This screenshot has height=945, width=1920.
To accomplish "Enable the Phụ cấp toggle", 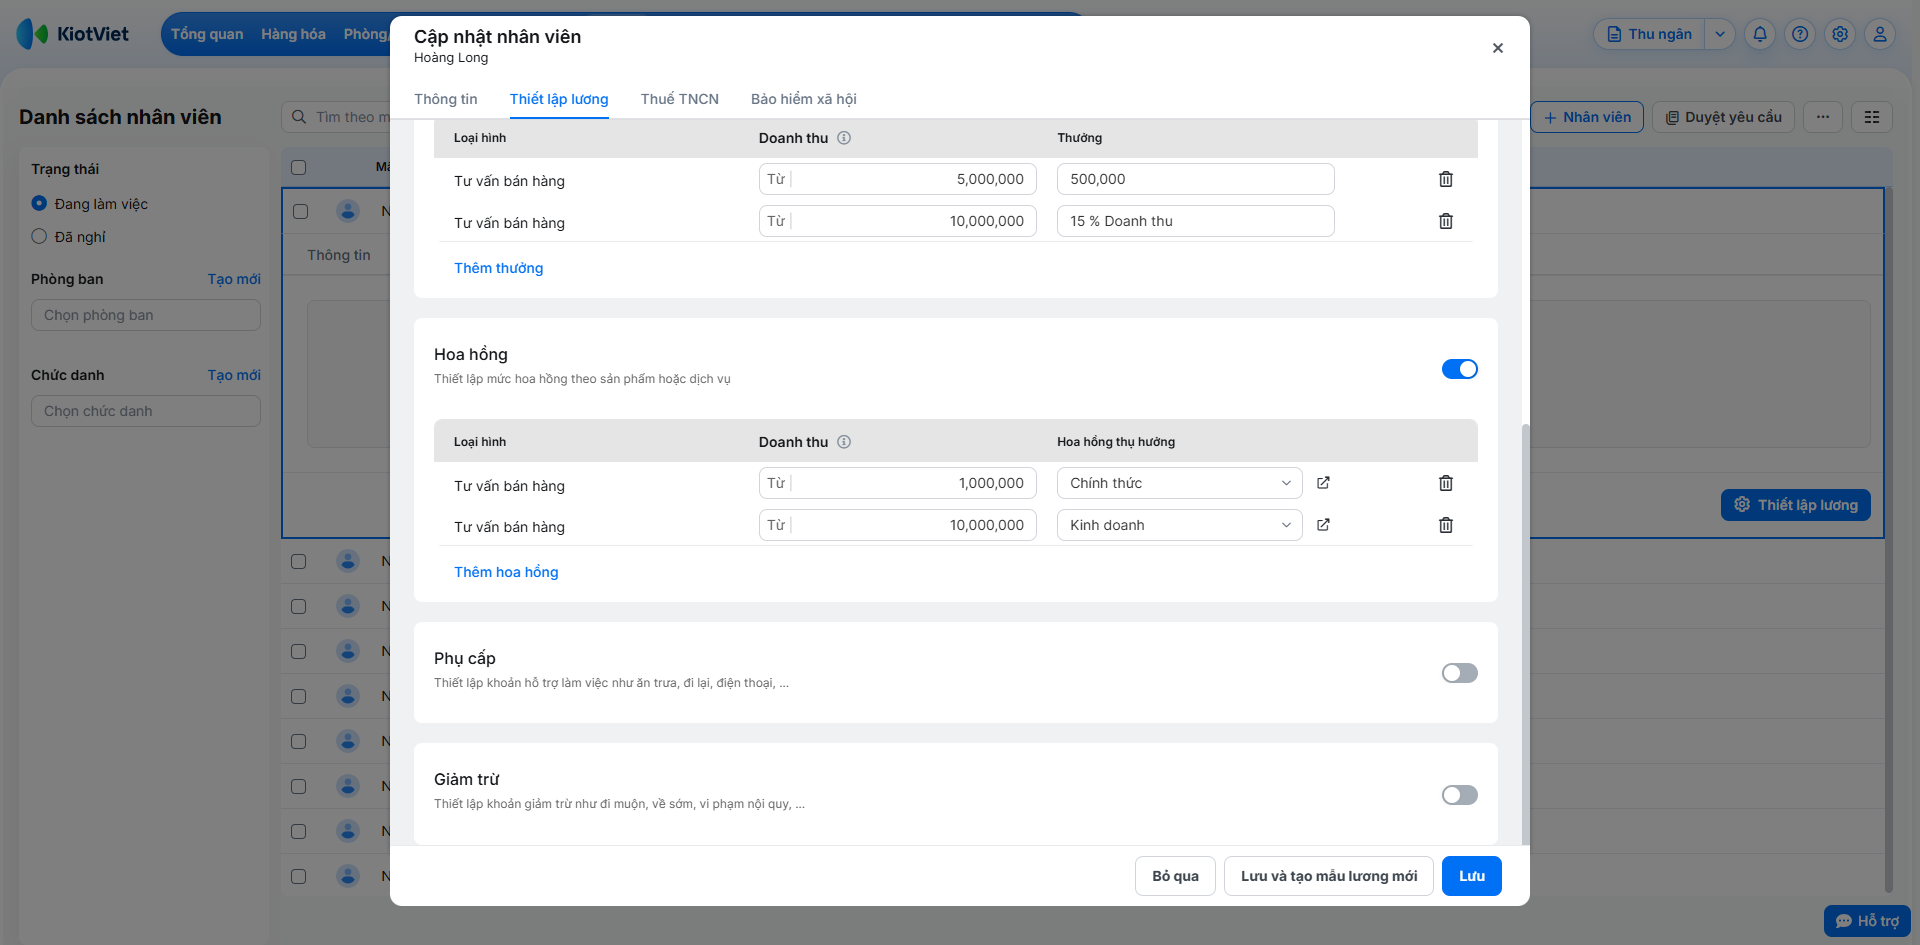I will pyautogui.click(x=1460, y=673).
